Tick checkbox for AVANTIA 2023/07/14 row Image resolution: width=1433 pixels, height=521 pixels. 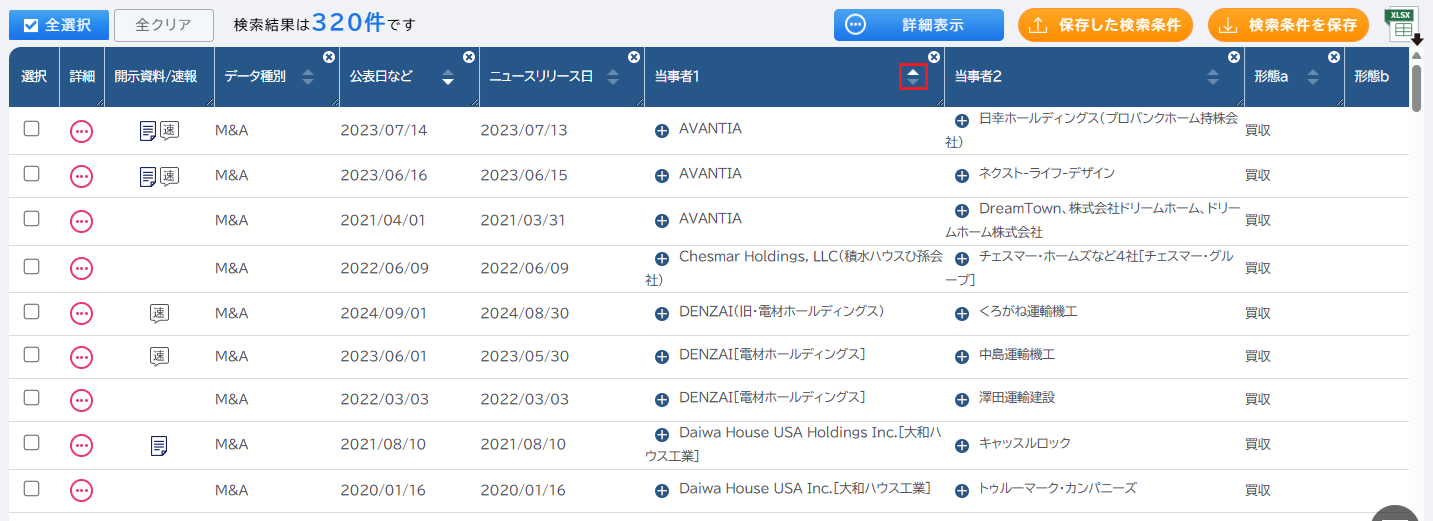[x=31, y=129]
